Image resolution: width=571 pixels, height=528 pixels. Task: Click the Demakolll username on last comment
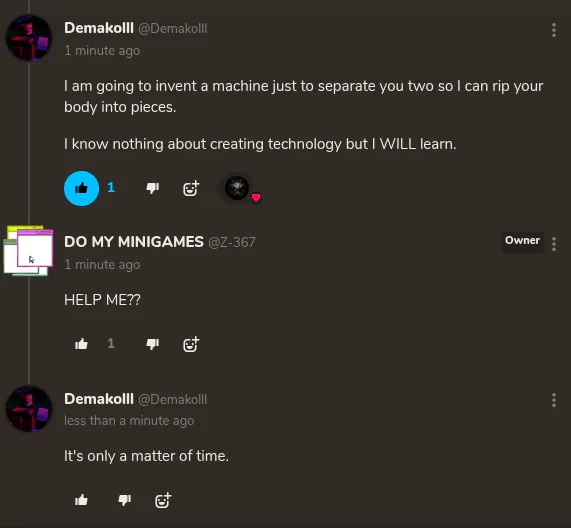[x=99, y=399]
